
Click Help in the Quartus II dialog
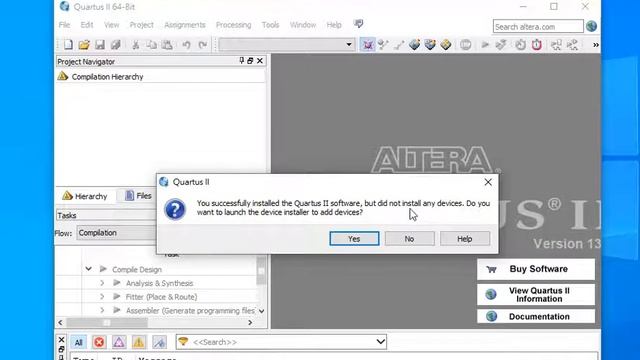tap(465, 239)
